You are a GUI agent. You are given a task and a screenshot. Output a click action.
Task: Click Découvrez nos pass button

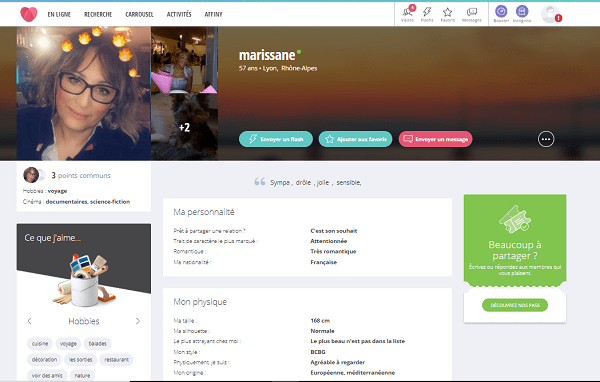(x=515, y=305)
